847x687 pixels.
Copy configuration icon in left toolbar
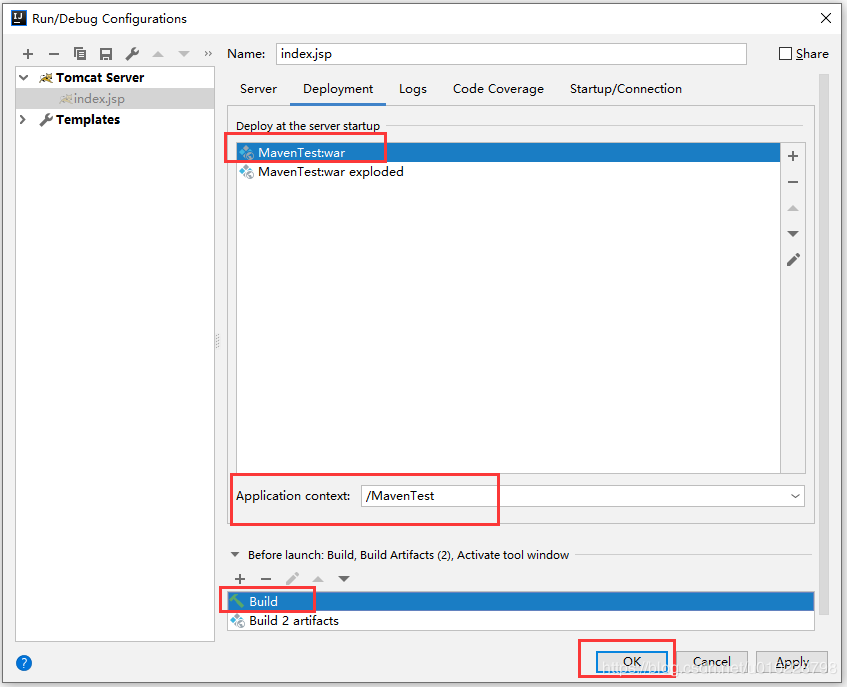[x=79, y=54]
